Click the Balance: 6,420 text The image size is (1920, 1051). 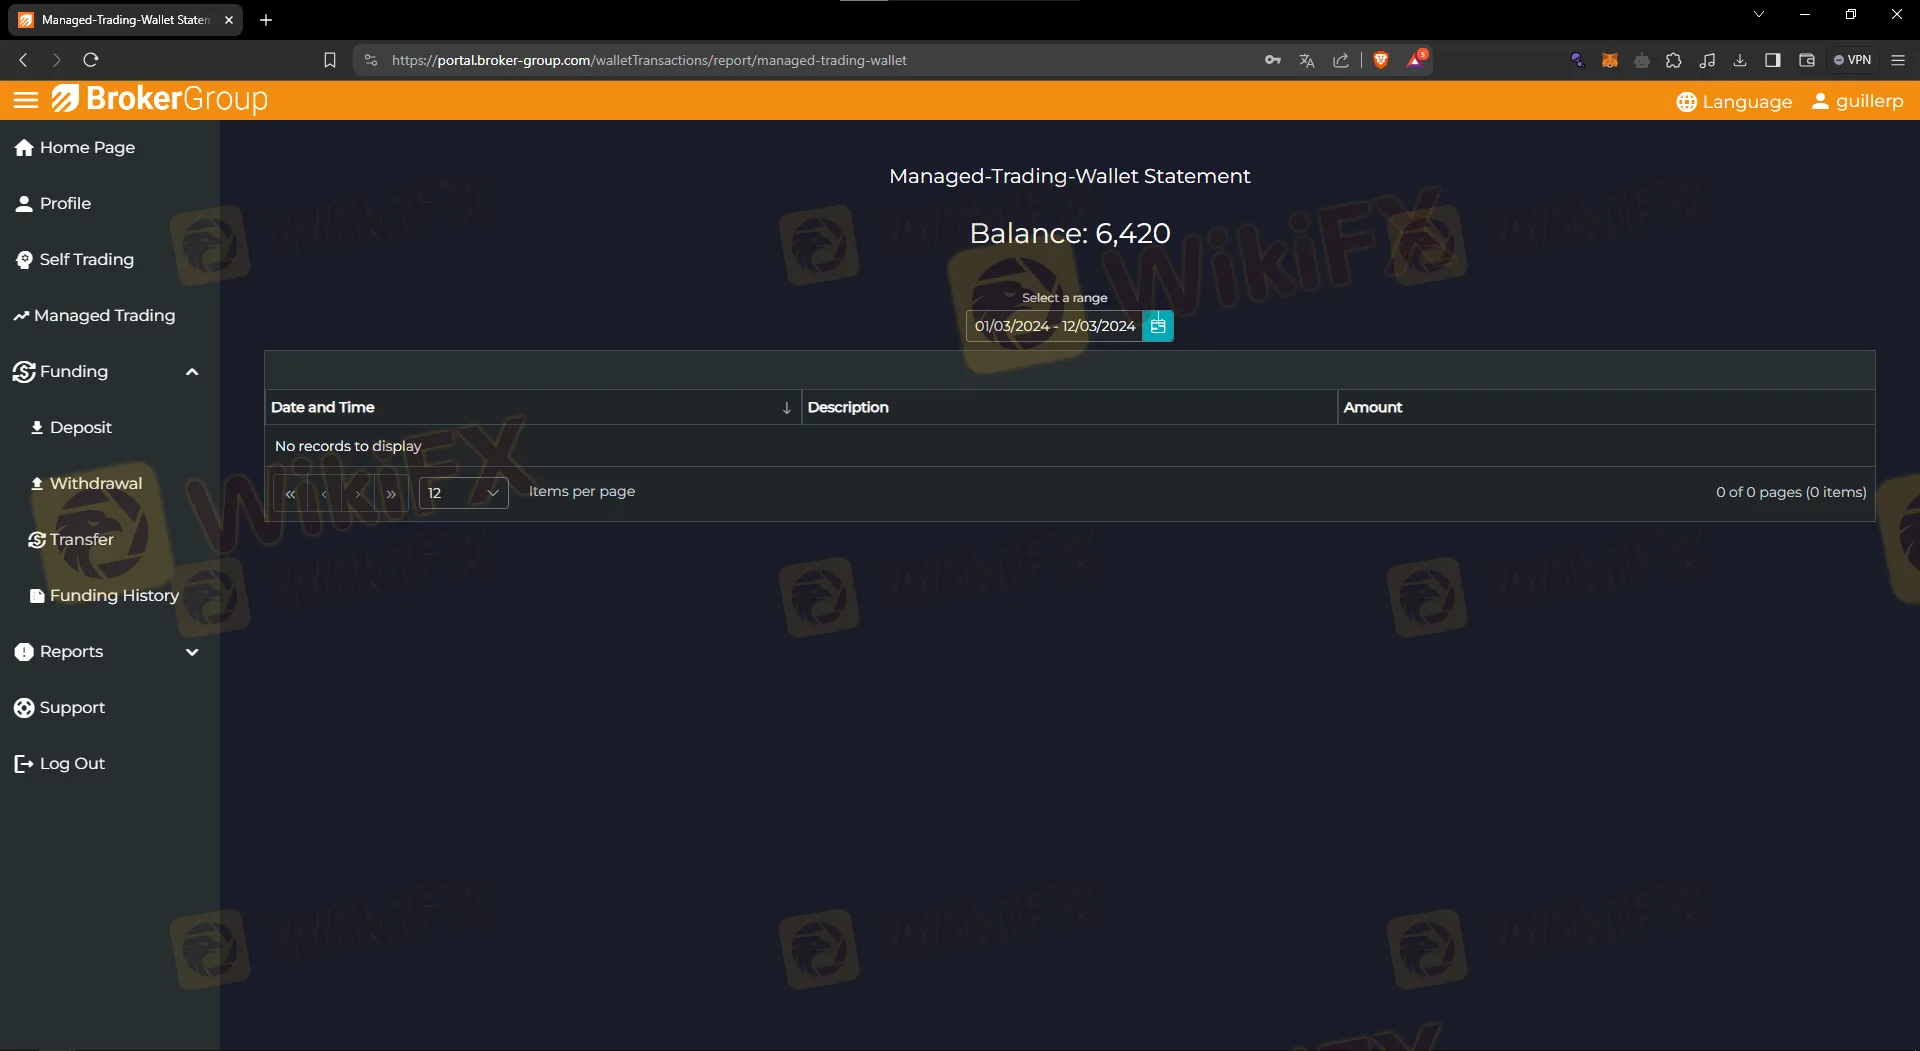(1070, 233)
